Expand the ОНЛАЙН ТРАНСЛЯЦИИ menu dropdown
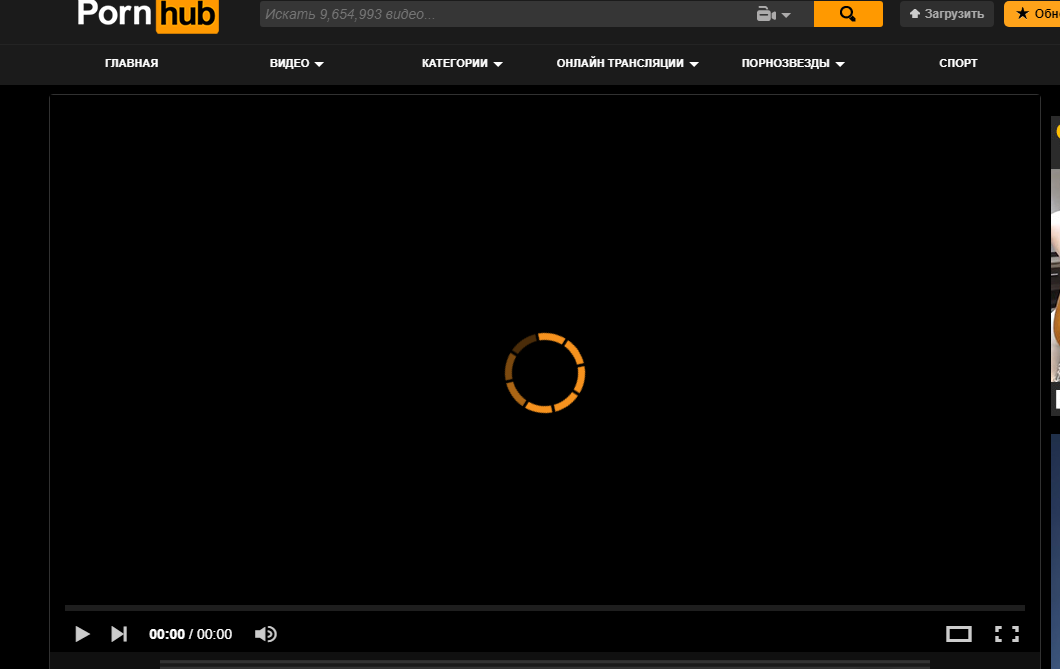The image size is (1060, 669). [x=627, y=63]
